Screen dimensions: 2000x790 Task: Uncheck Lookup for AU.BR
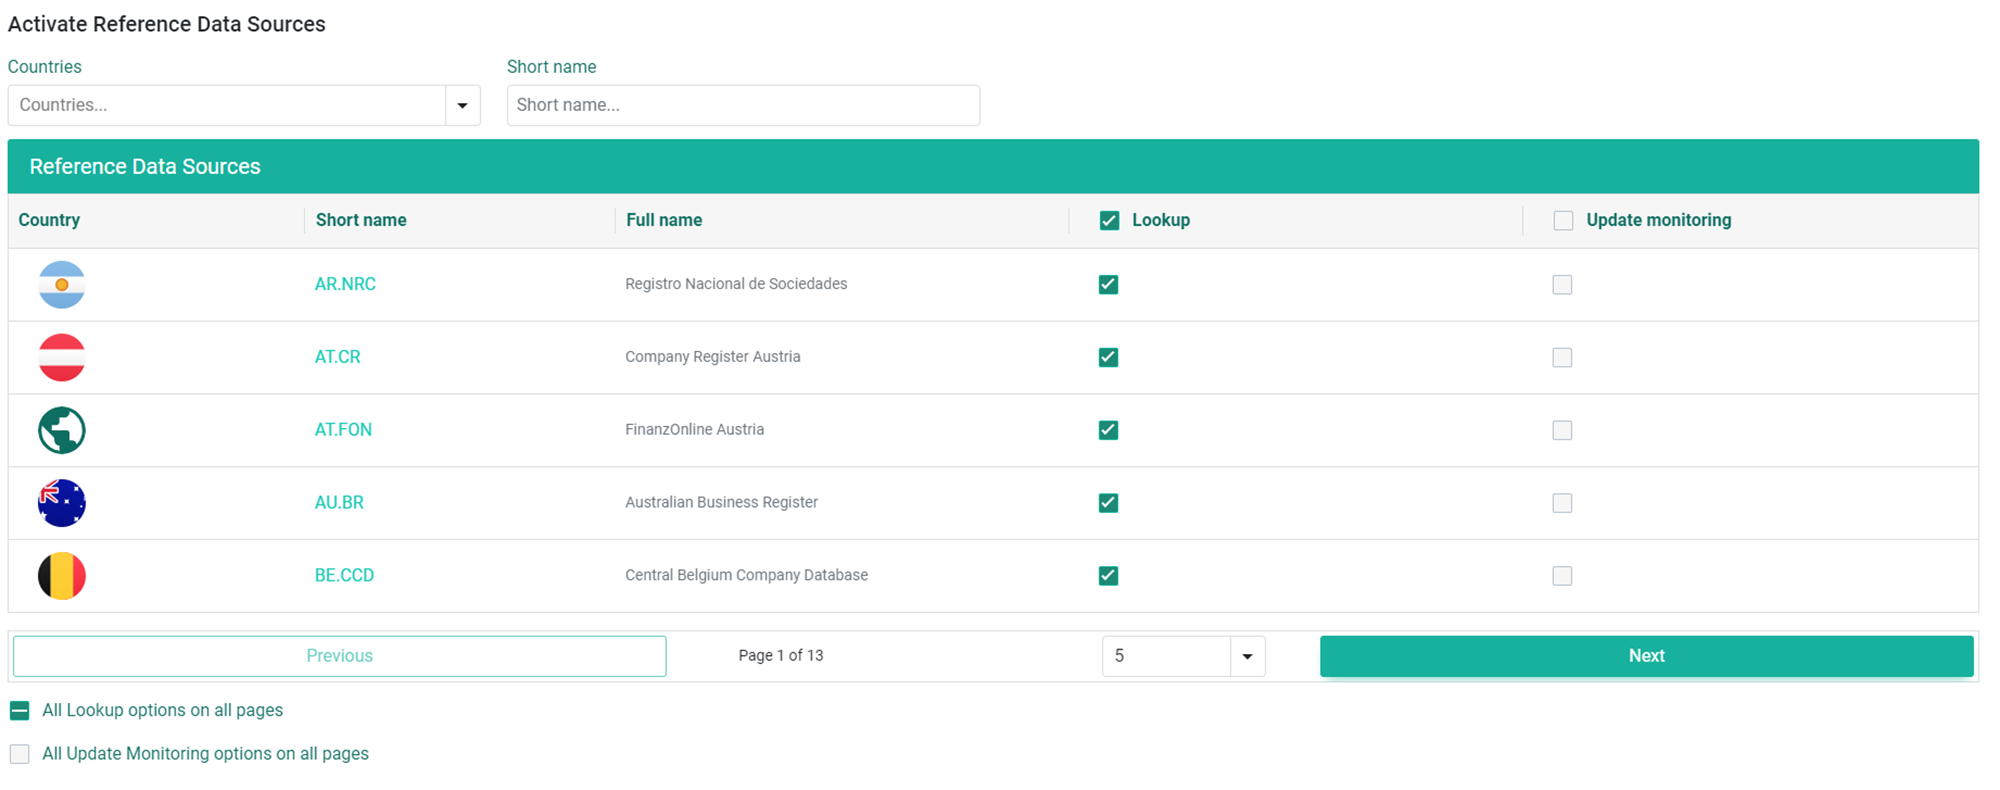pyautogui.click(x=1108, y=503)
